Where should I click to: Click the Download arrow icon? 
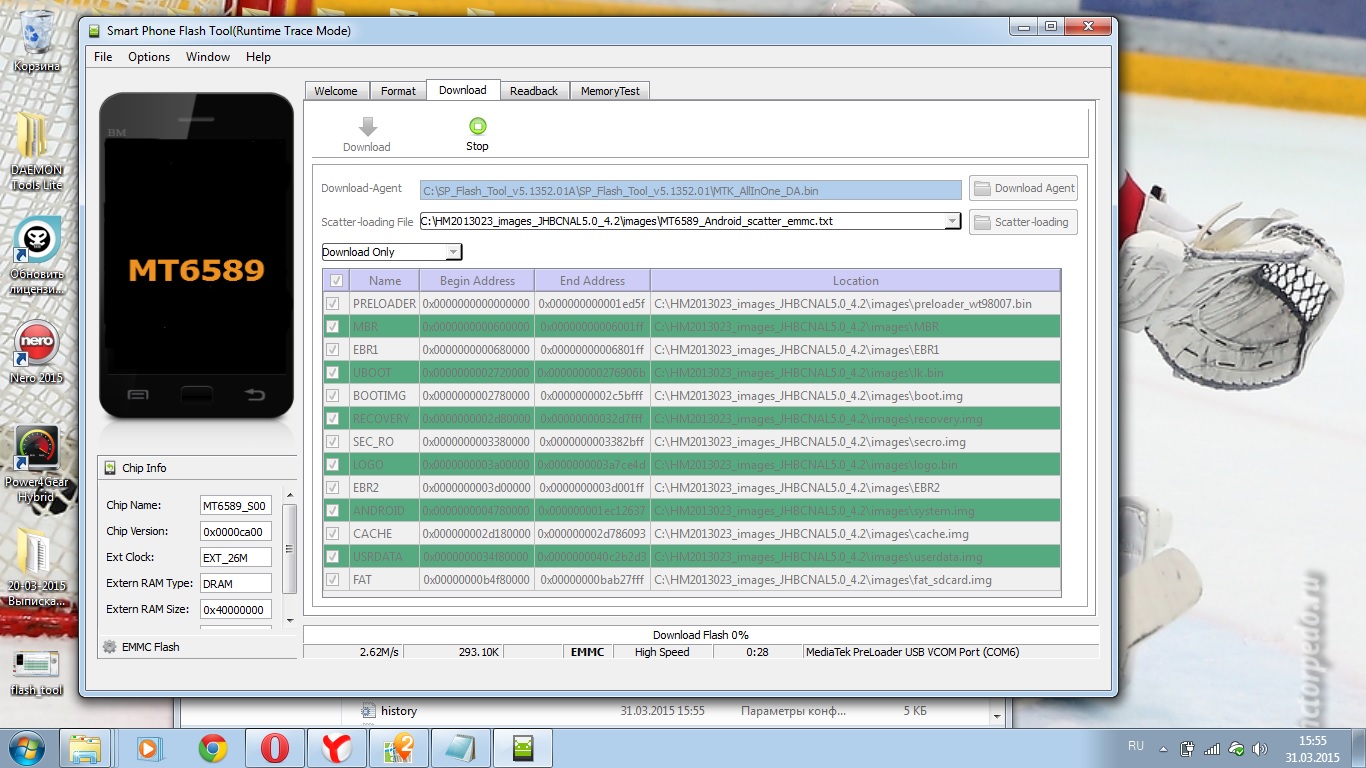[367, 127]
